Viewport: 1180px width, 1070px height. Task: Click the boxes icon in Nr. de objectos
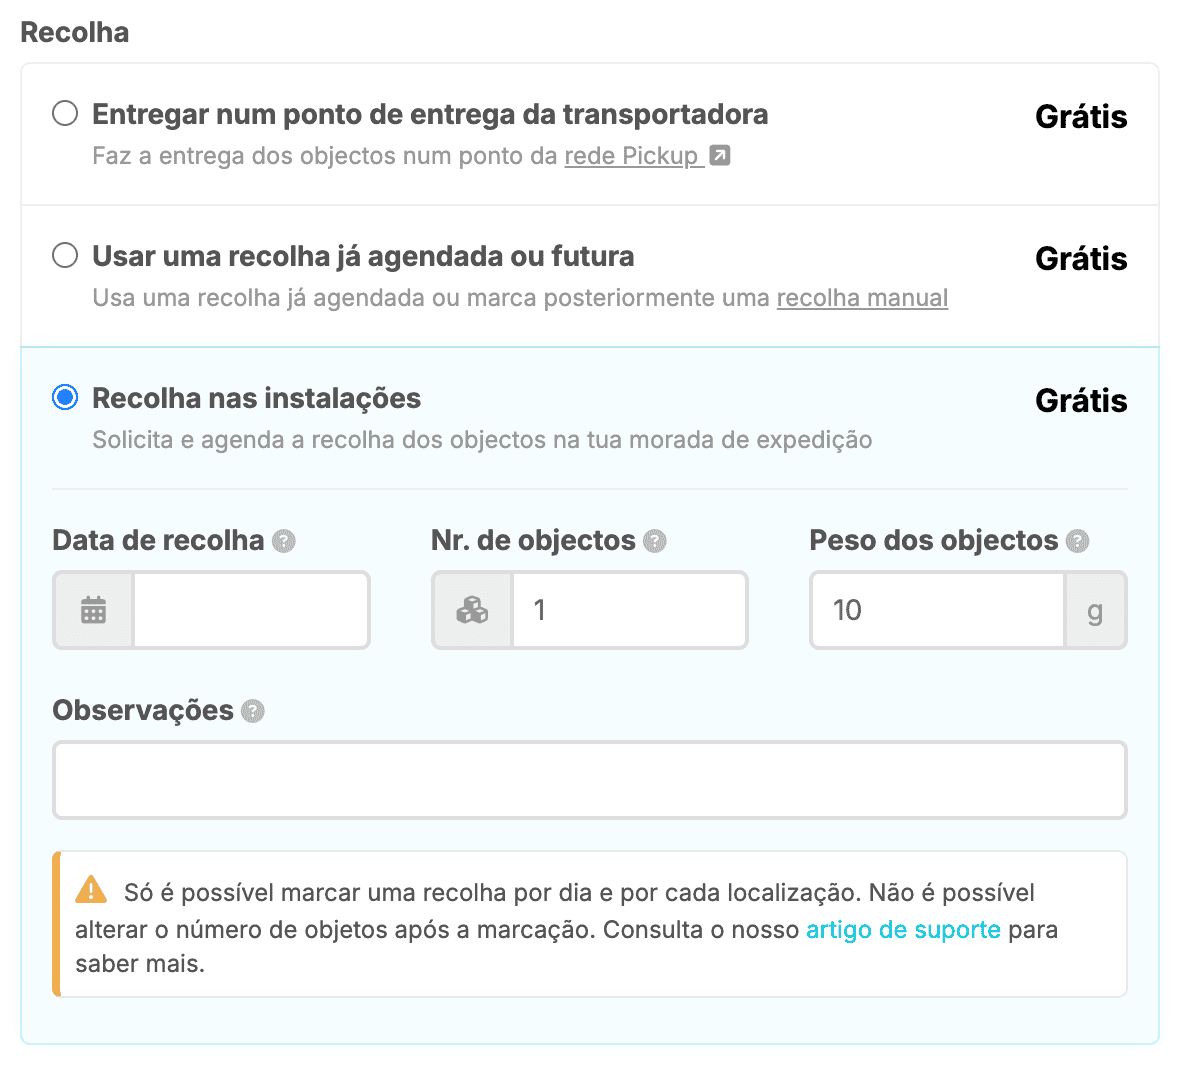point(472,610)
